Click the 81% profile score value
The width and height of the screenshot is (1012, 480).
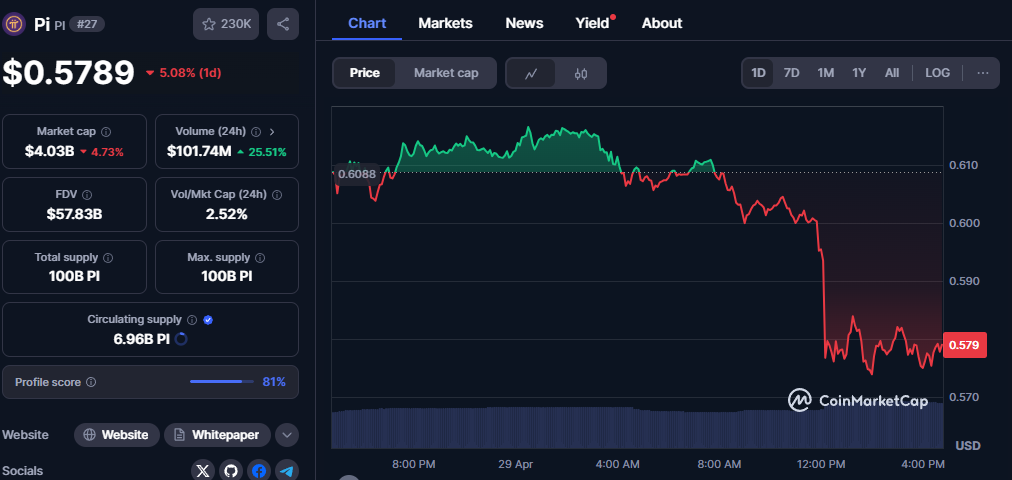point(274,382)
